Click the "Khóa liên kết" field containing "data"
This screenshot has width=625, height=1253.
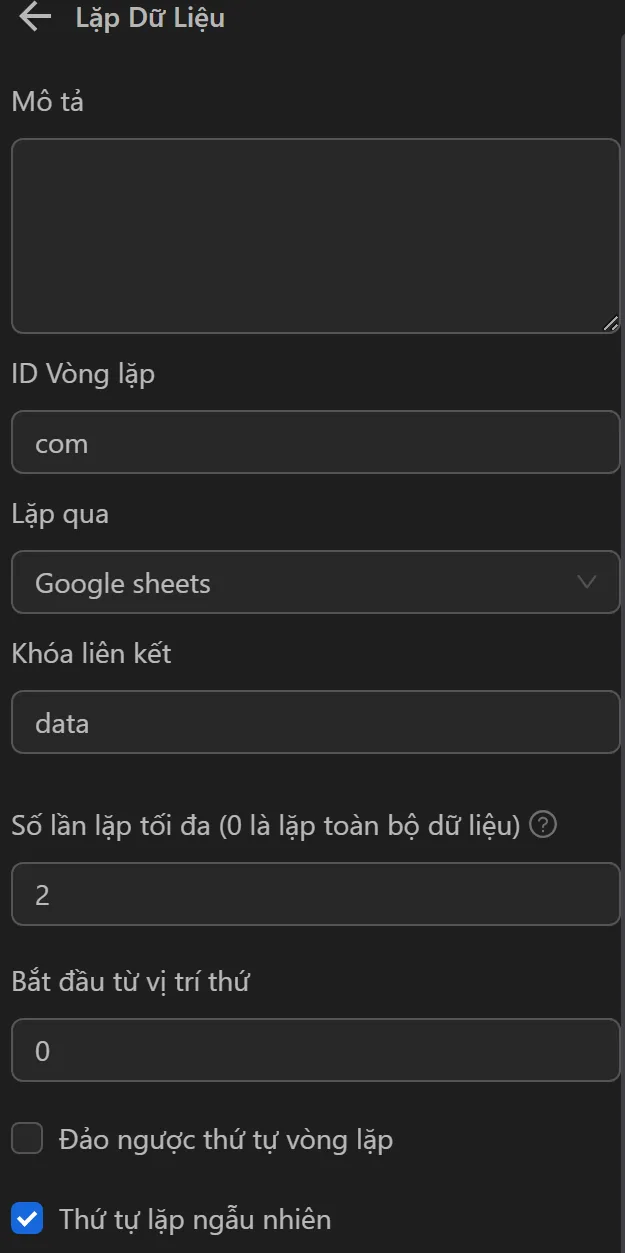315,723
